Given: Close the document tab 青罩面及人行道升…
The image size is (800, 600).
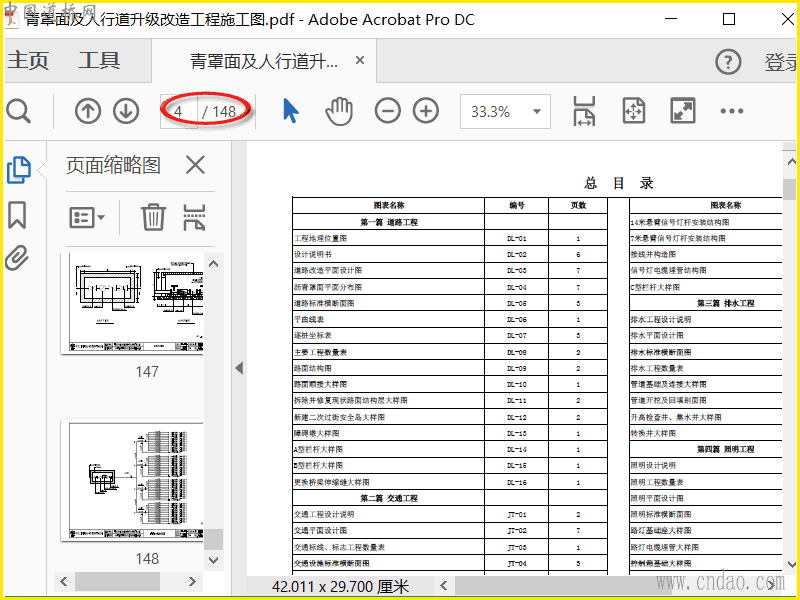Looking at the screenshot, I should click(360, 60).
